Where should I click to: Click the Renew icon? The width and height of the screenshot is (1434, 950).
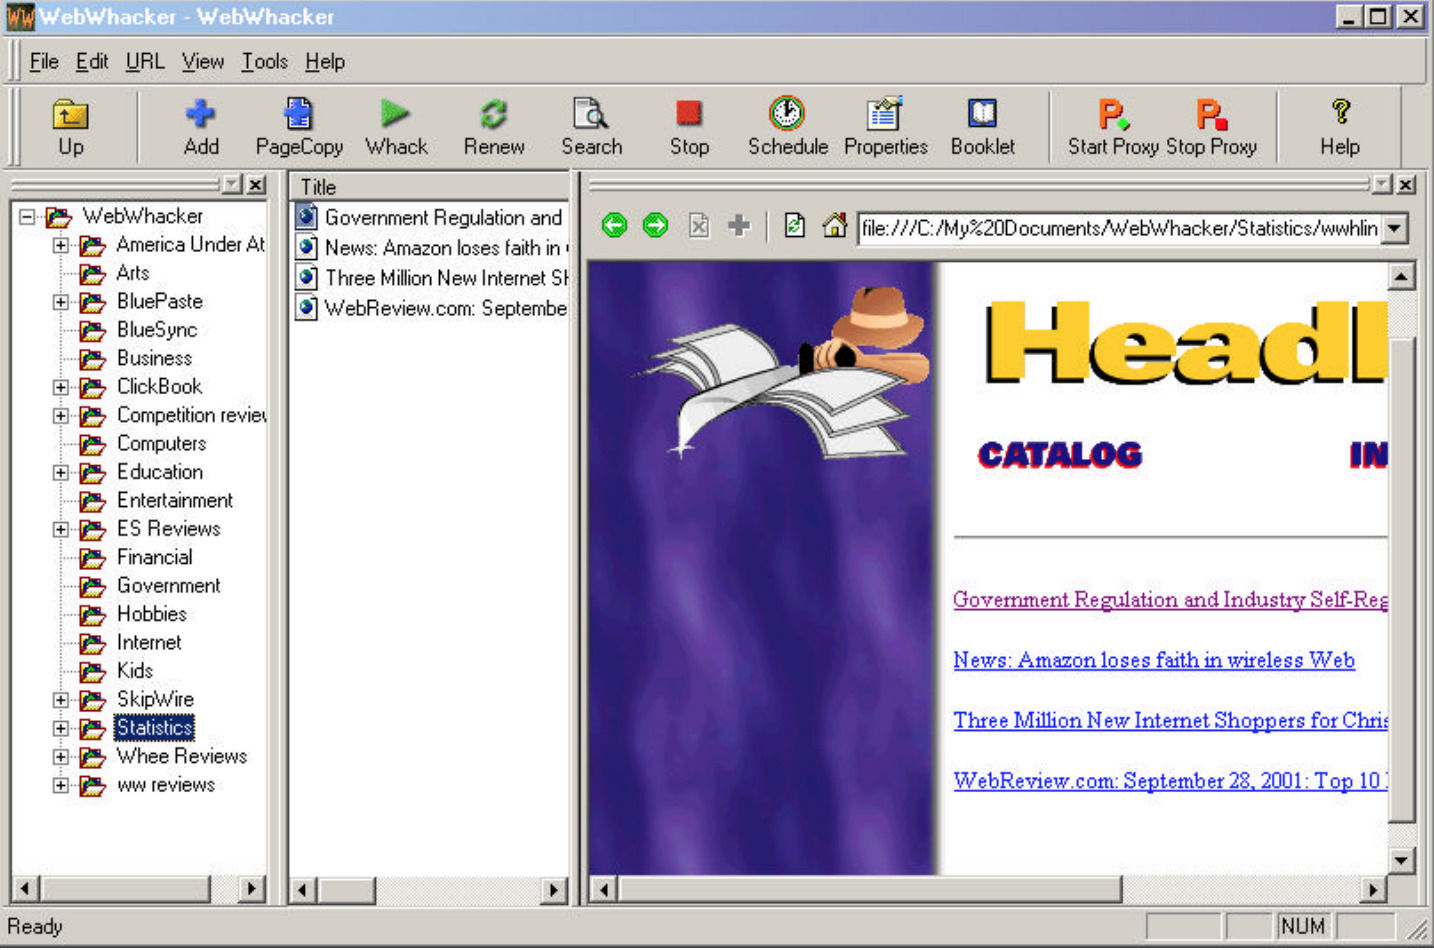tap(494, 124)
